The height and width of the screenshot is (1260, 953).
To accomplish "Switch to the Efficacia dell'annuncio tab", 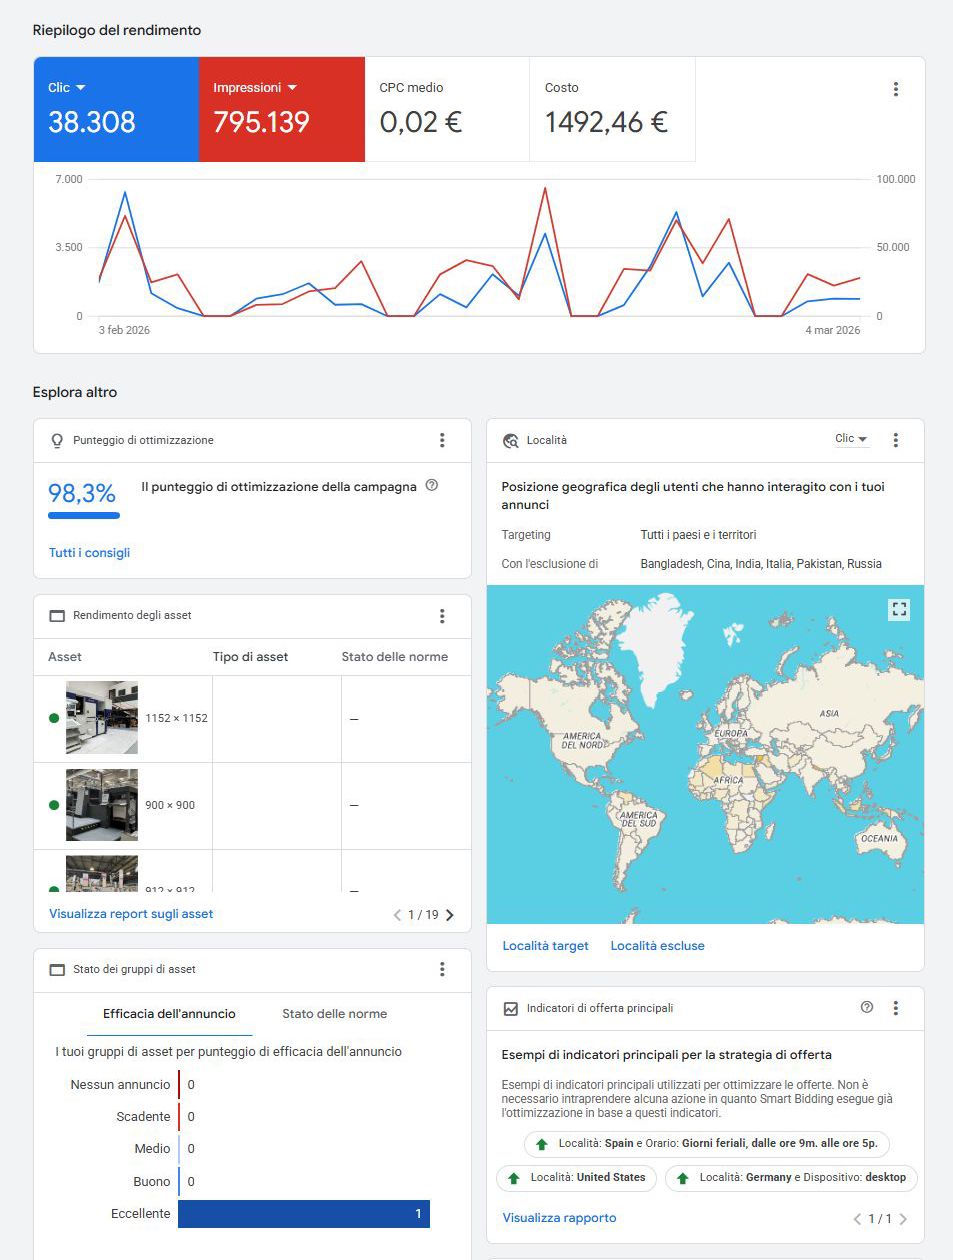I will pyautogui.click(x=169, y=1014).
